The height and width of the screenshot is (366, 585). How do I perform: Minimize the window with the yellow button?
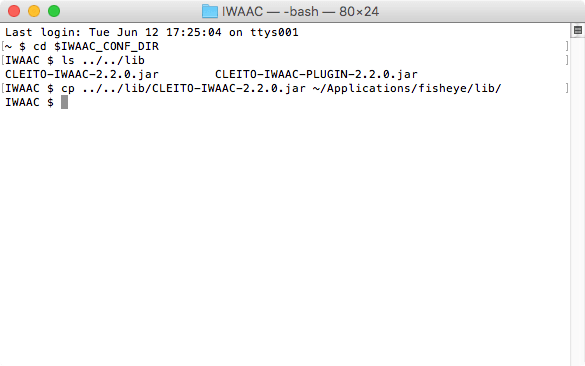34,11
